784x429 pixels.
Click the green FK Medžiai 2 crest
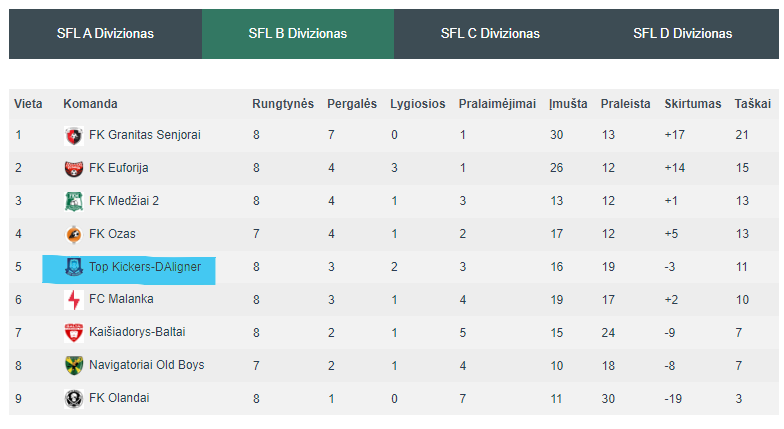point(74,202)
